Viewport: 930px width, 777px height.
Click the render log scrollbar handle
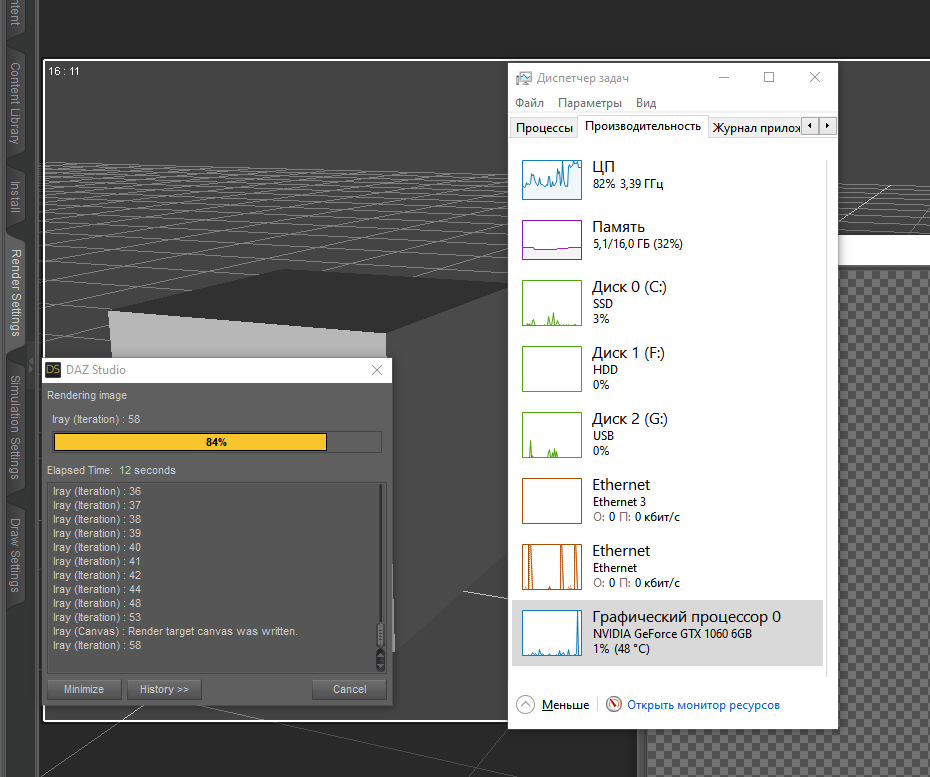(380, 635)
